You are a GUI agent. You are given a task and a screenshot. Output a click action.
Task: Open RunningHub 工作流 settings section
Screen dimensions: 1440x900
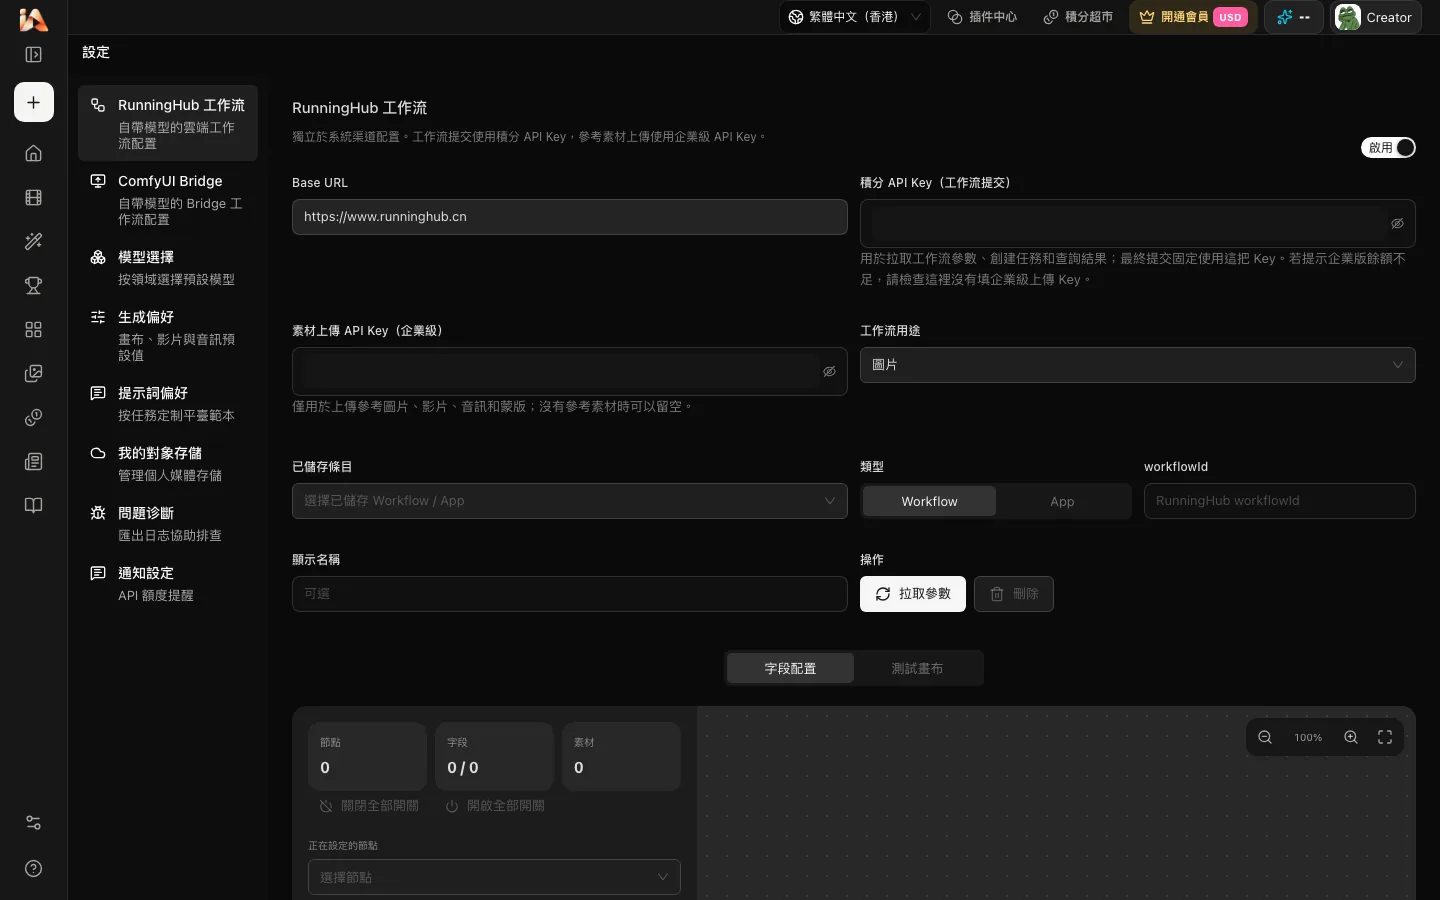pyautogui.click(x=168, y=123)
